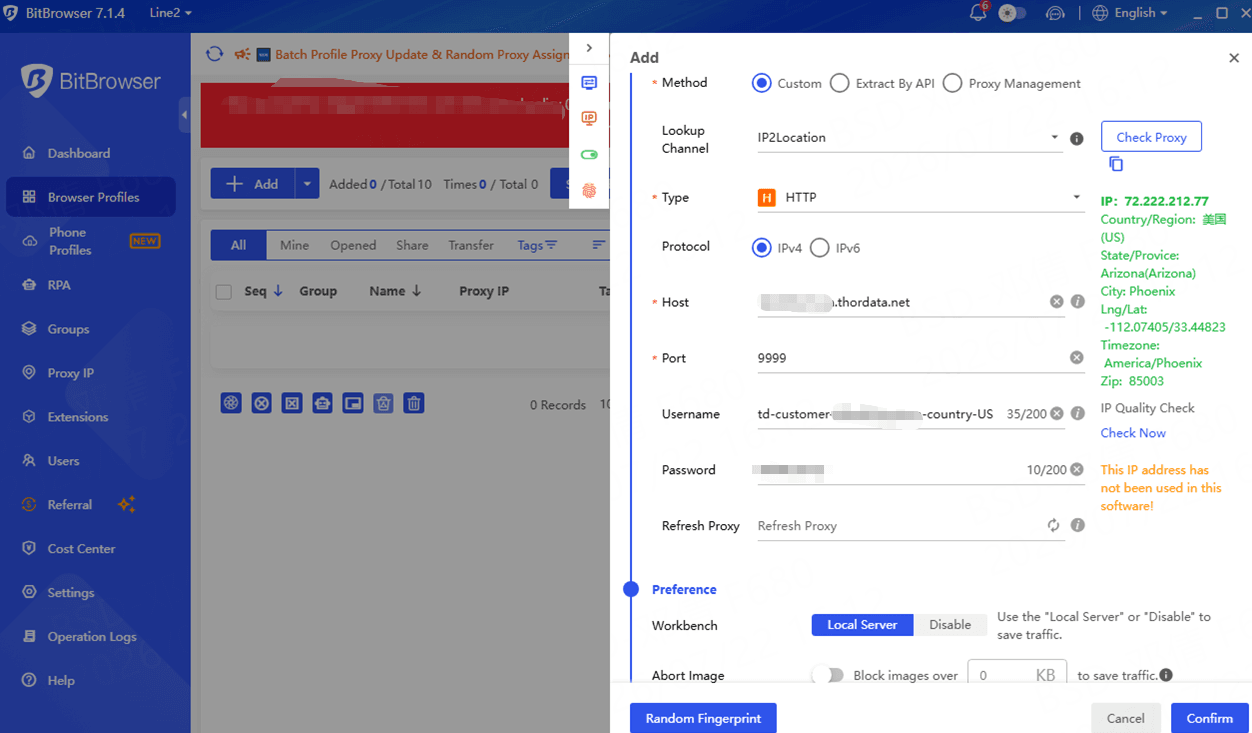
Task: Click the aperture-shaped batch action icon
Action: pos(231,403)
